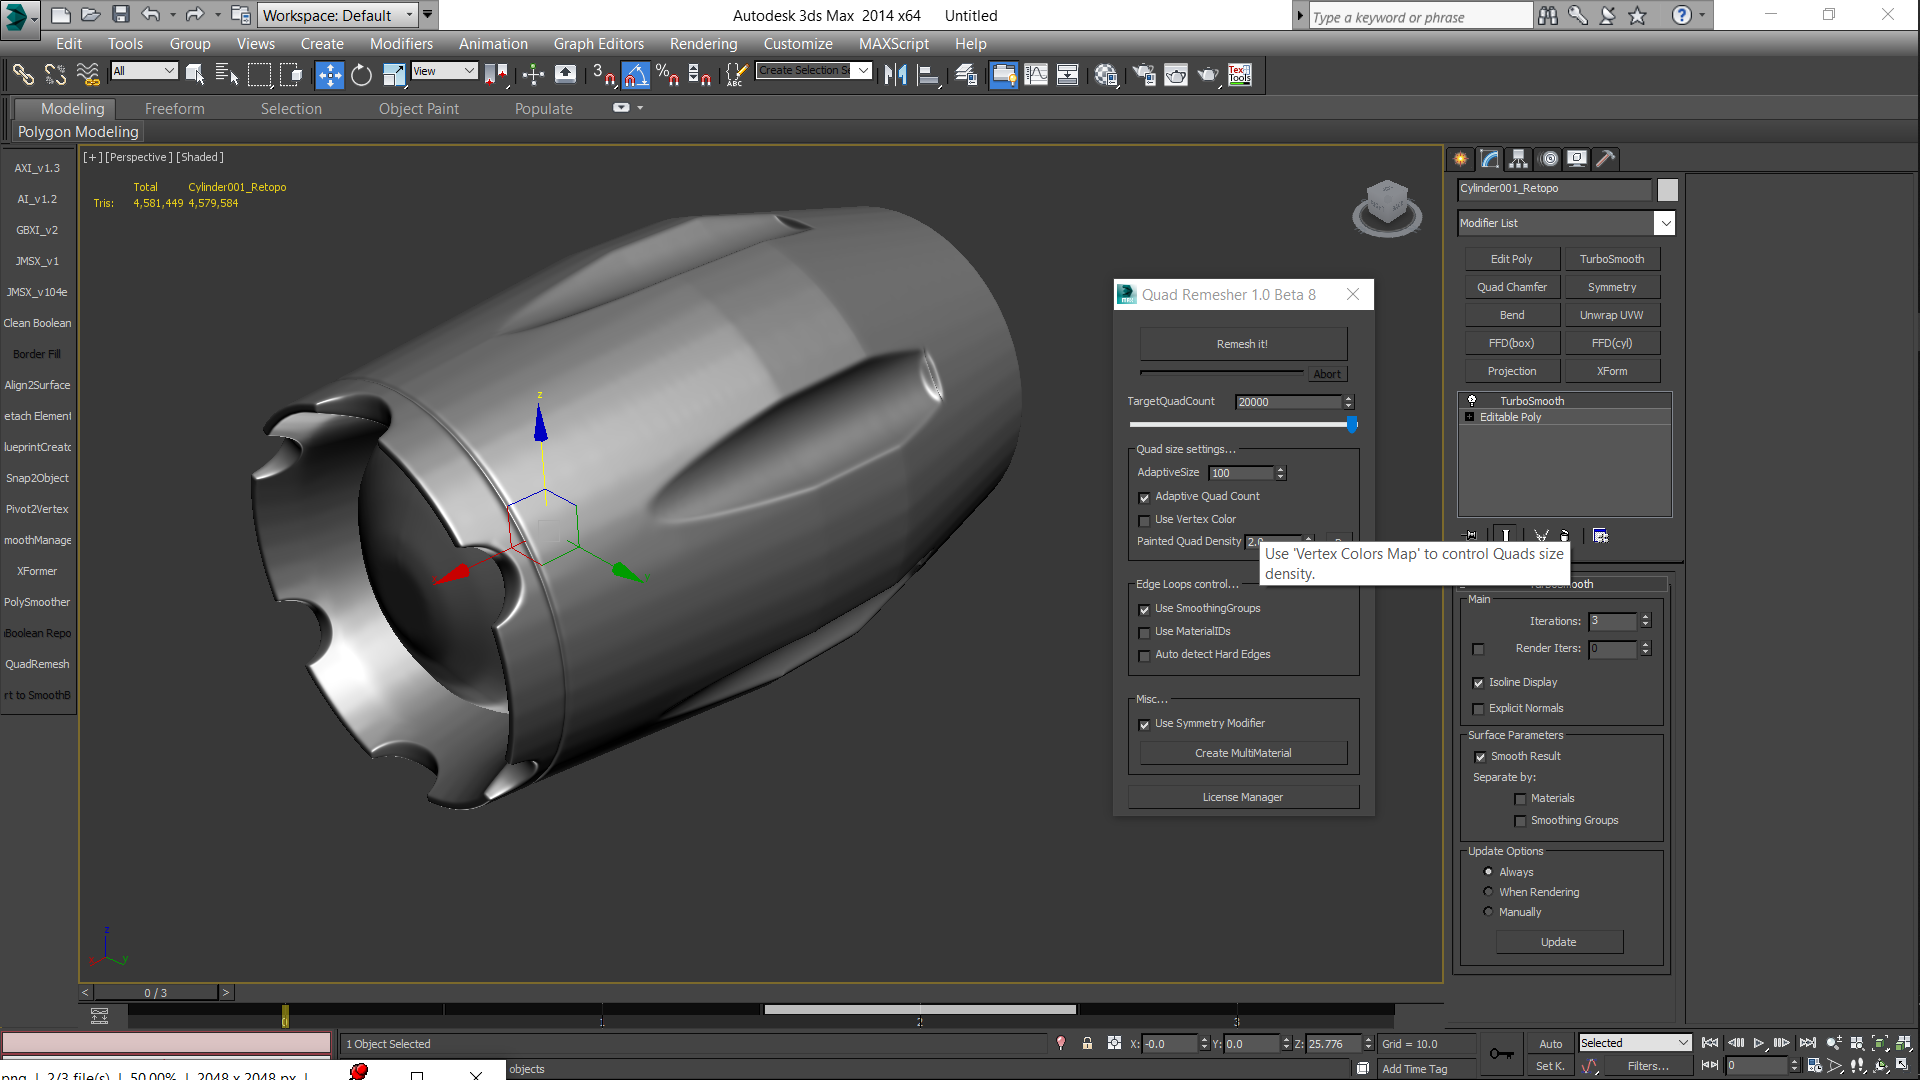This screenshot has width=1920, height=1080.
Task: Click the Unwrap UVW tool icon
Action: coord(1611,314)
